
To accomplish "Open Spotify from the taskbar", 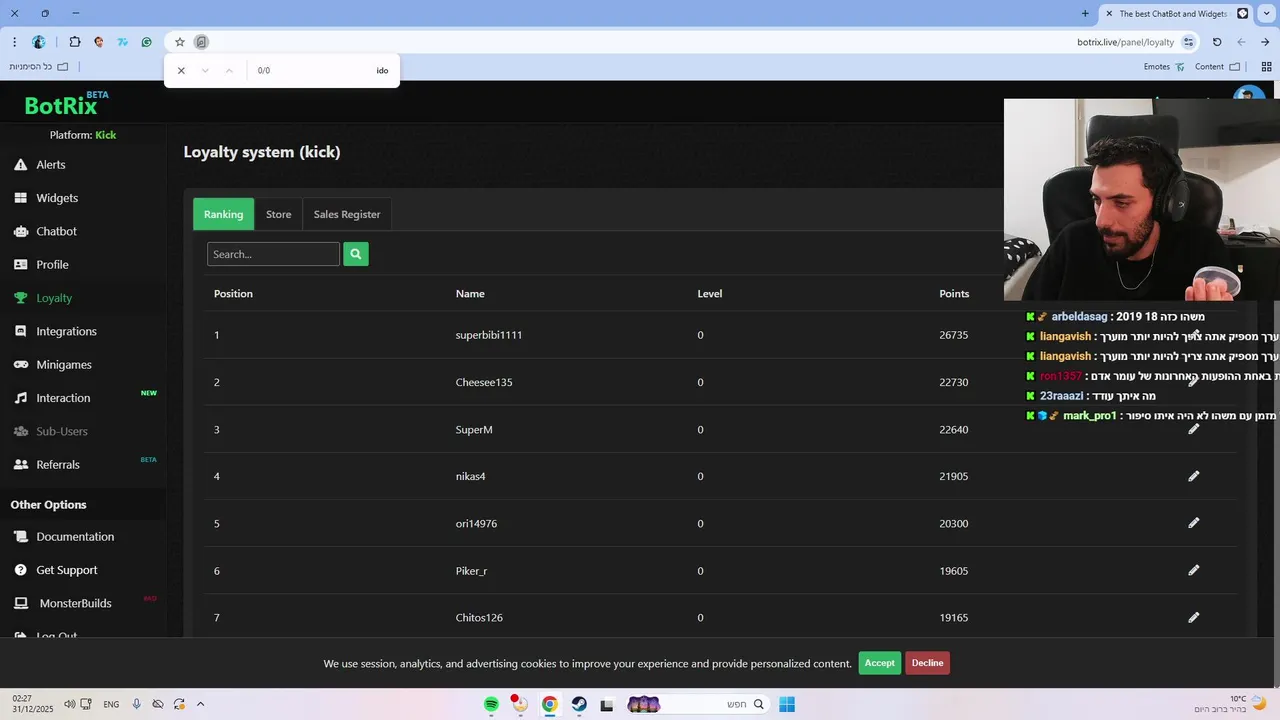I will [491, 704].
